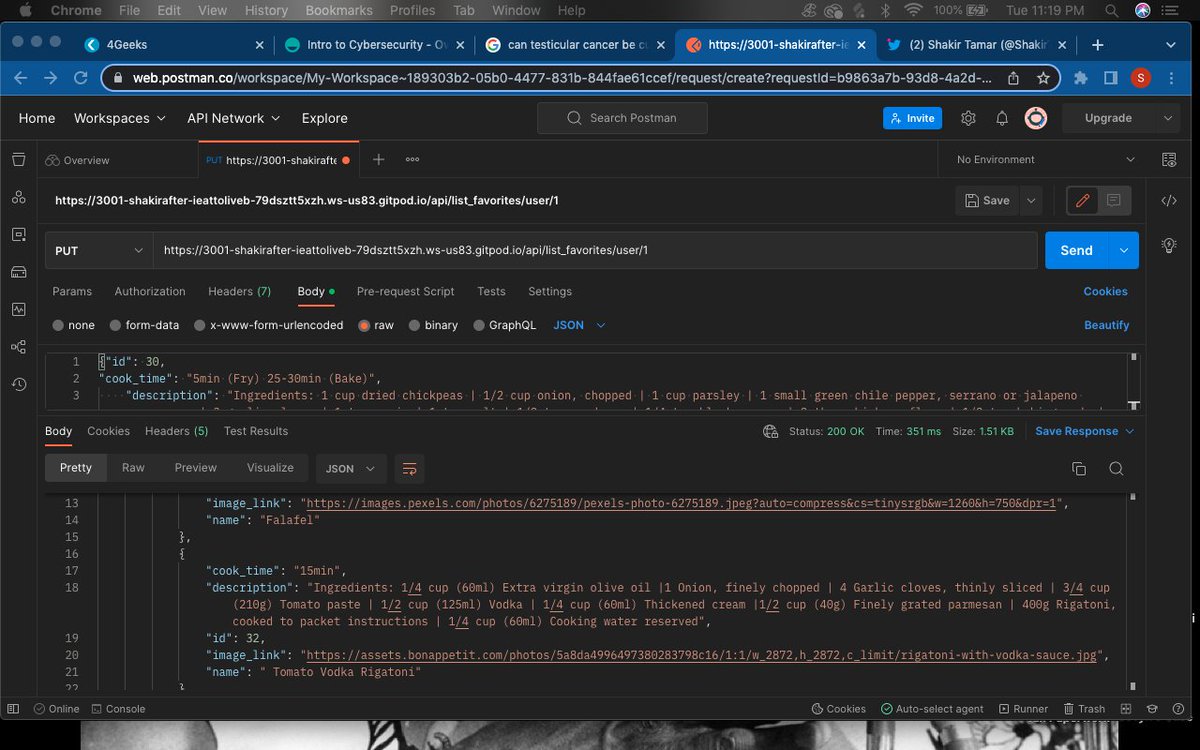This screenshot has height=750, width=1200.
Task: Open Collections icon in Postman sidebar
Action: [x=18, y=160]
